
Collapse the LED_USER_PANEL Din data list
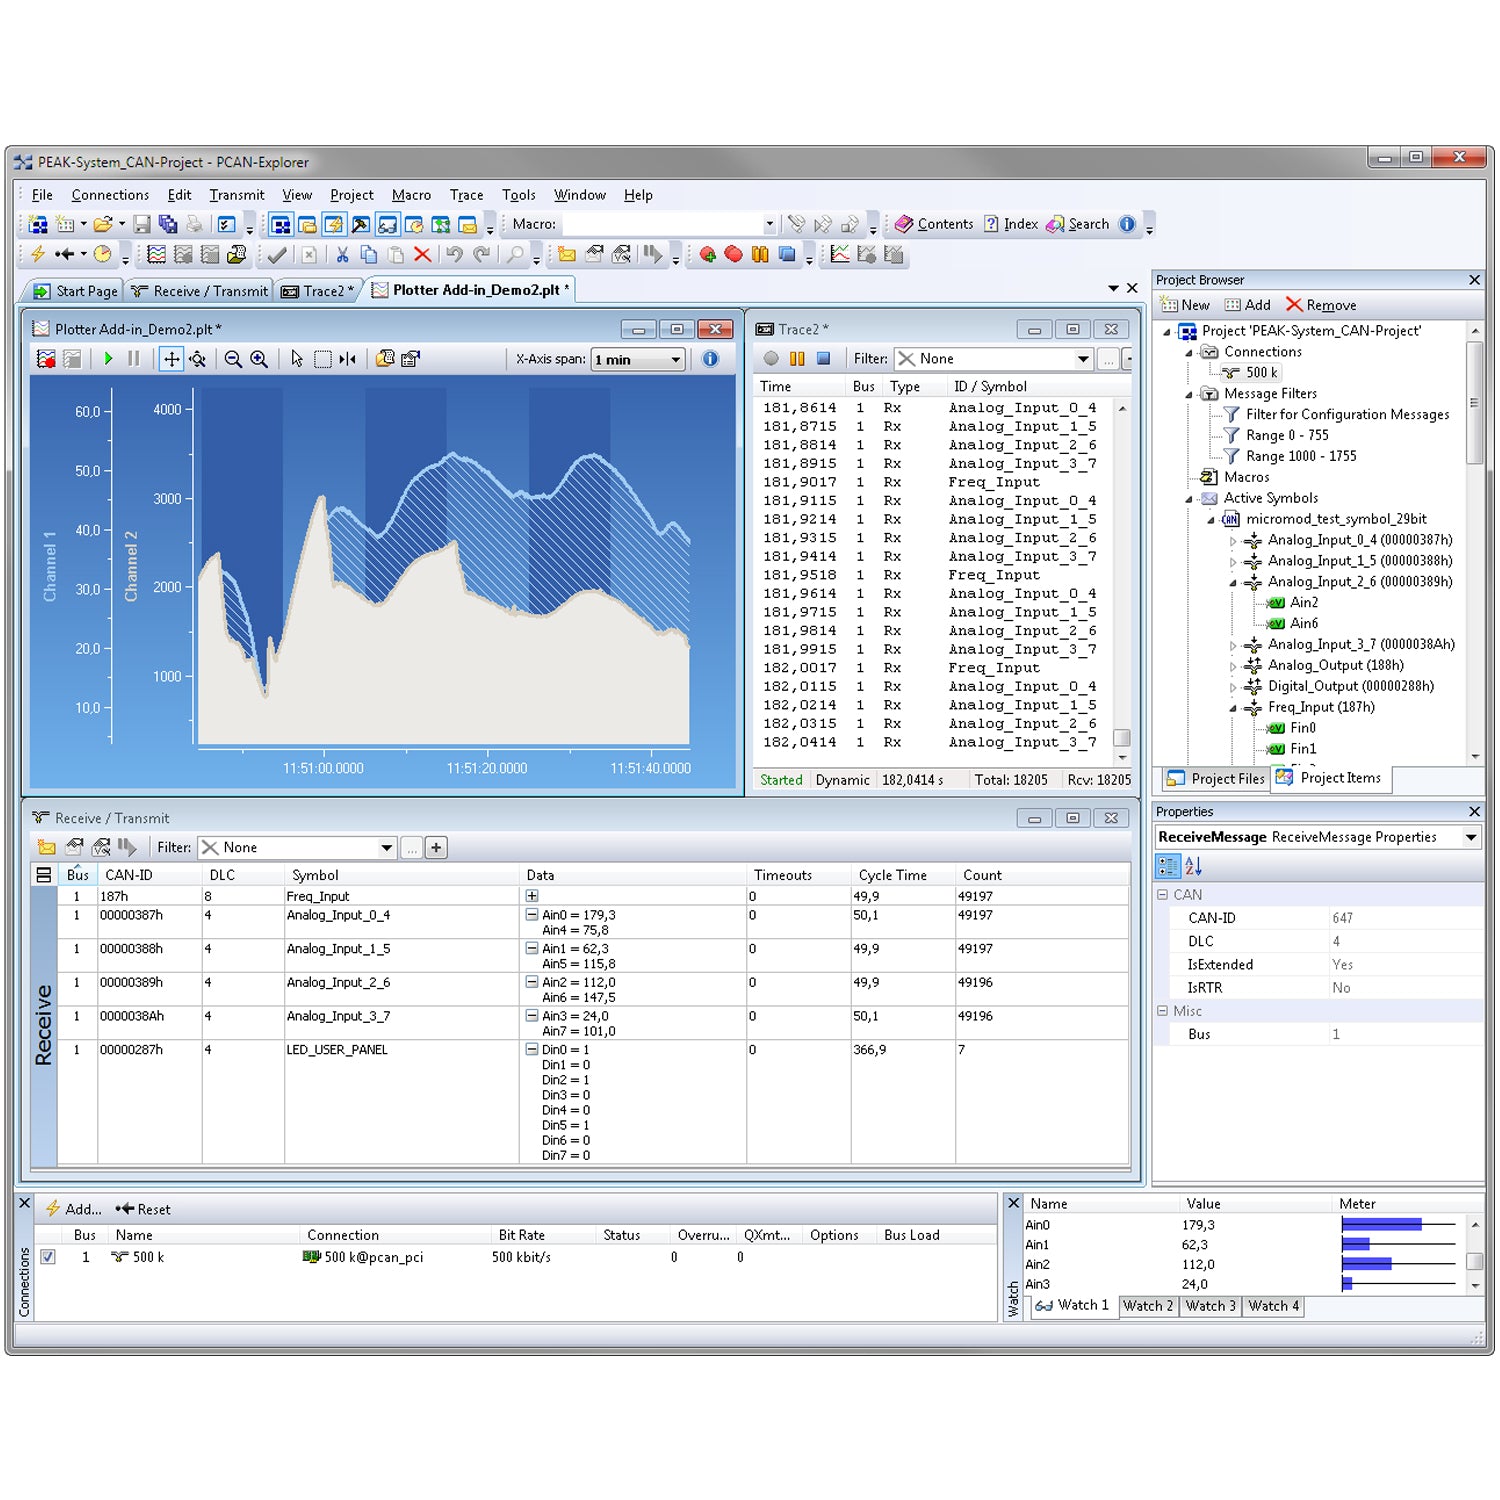532,1050
